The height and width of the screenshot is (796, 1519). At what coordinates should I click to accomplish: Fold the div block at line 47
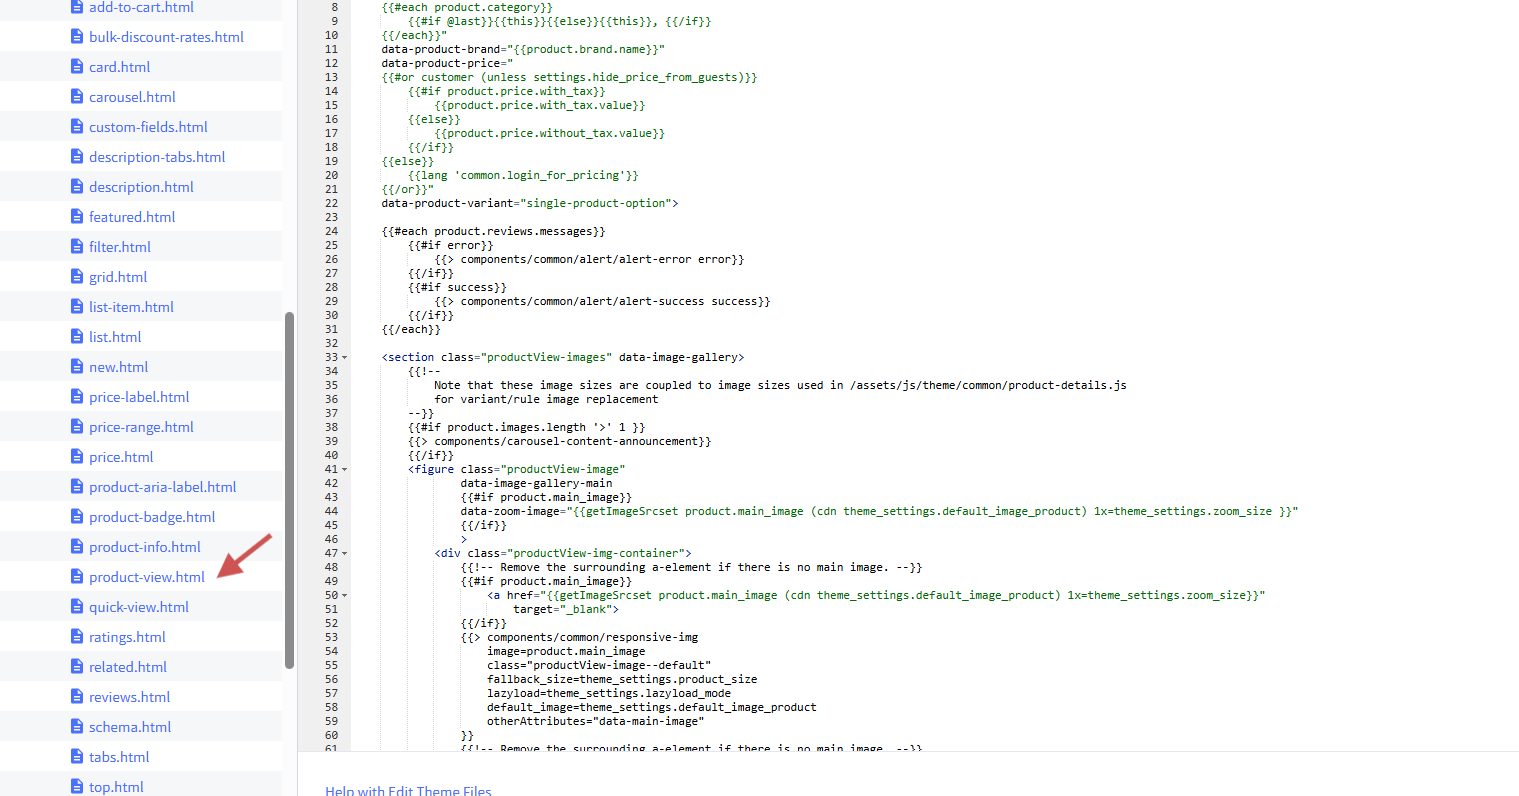point(345,553)
